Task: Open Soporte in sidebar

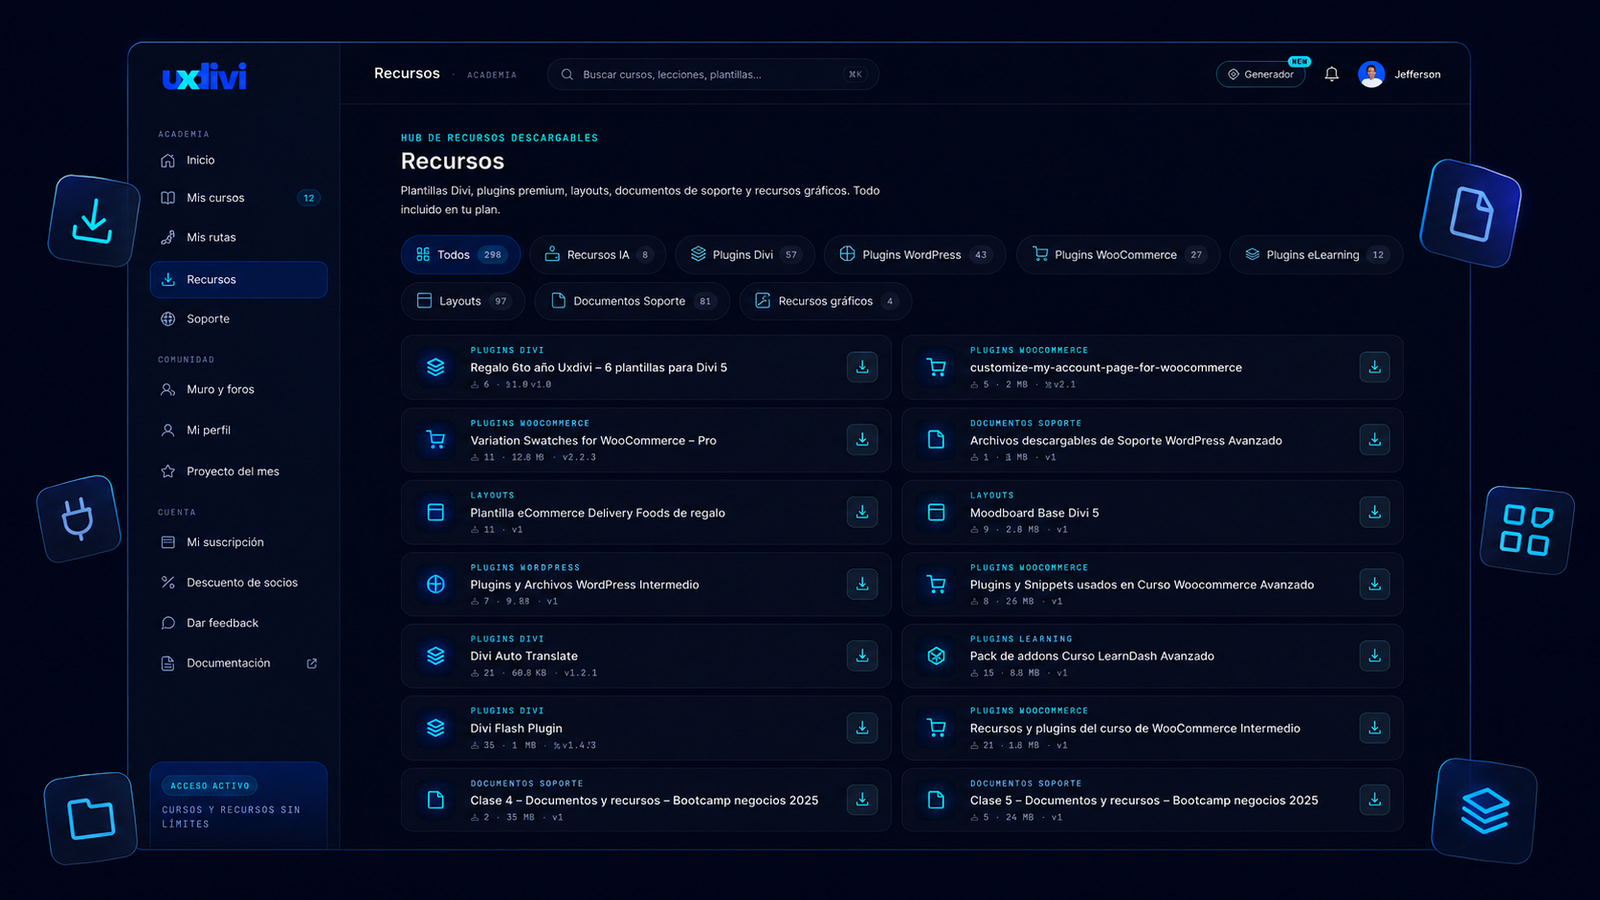Action: pyautogui.click(x=238, y=319)
